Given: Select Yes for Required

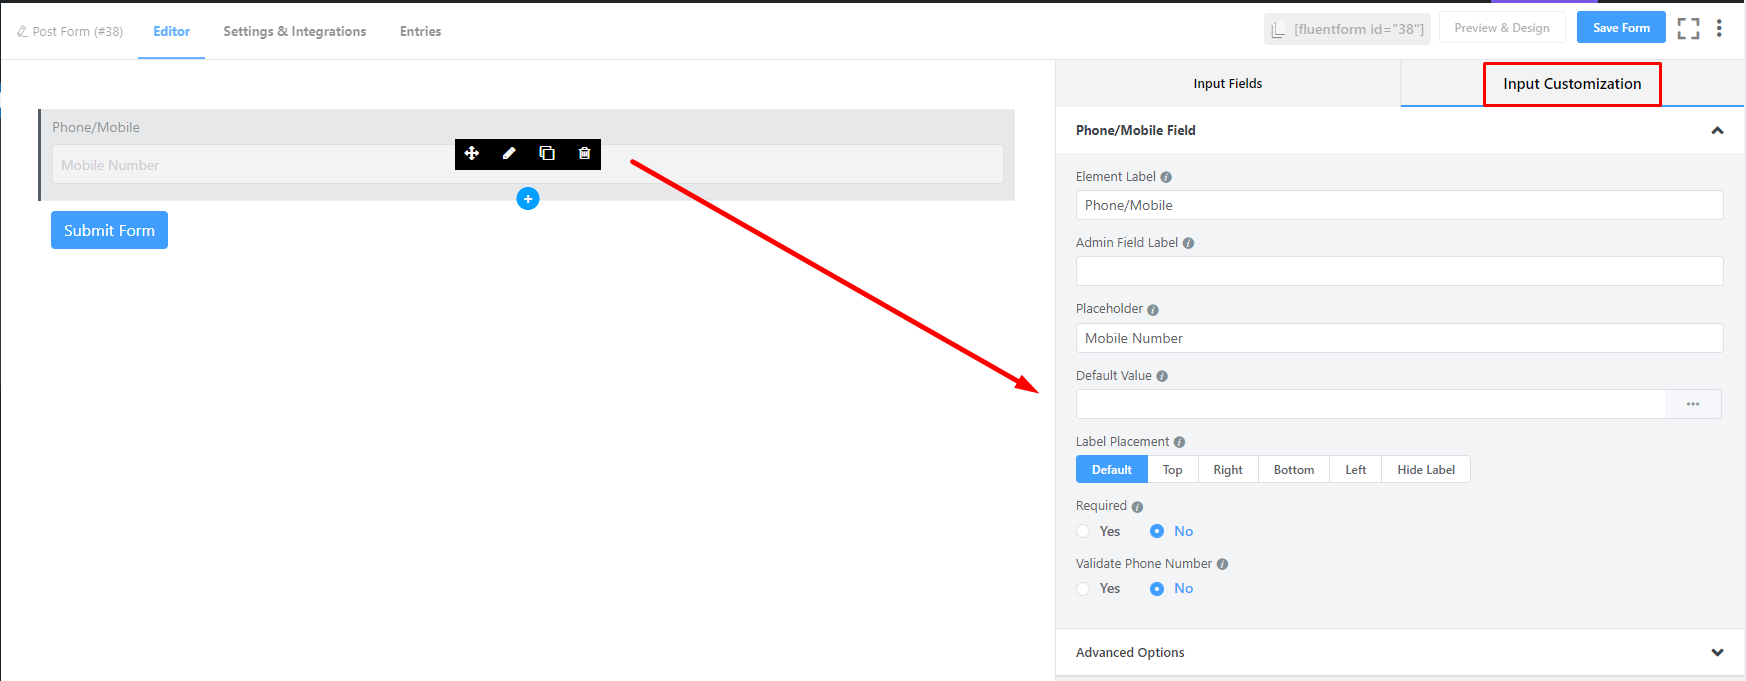Looking at the screenshot, I should point(1084,531).
